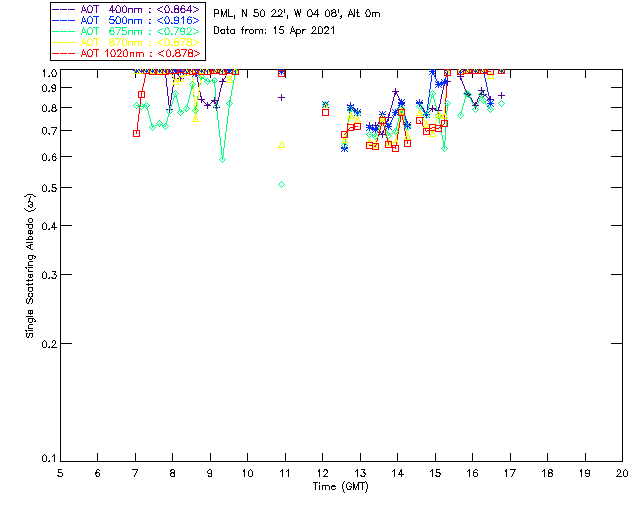Image resolution: width=640 pixels, height=512 pixels.
Task: Click the purple dashed line sample for 400nm
Action: pyautogui.click(x=66, y=9)
